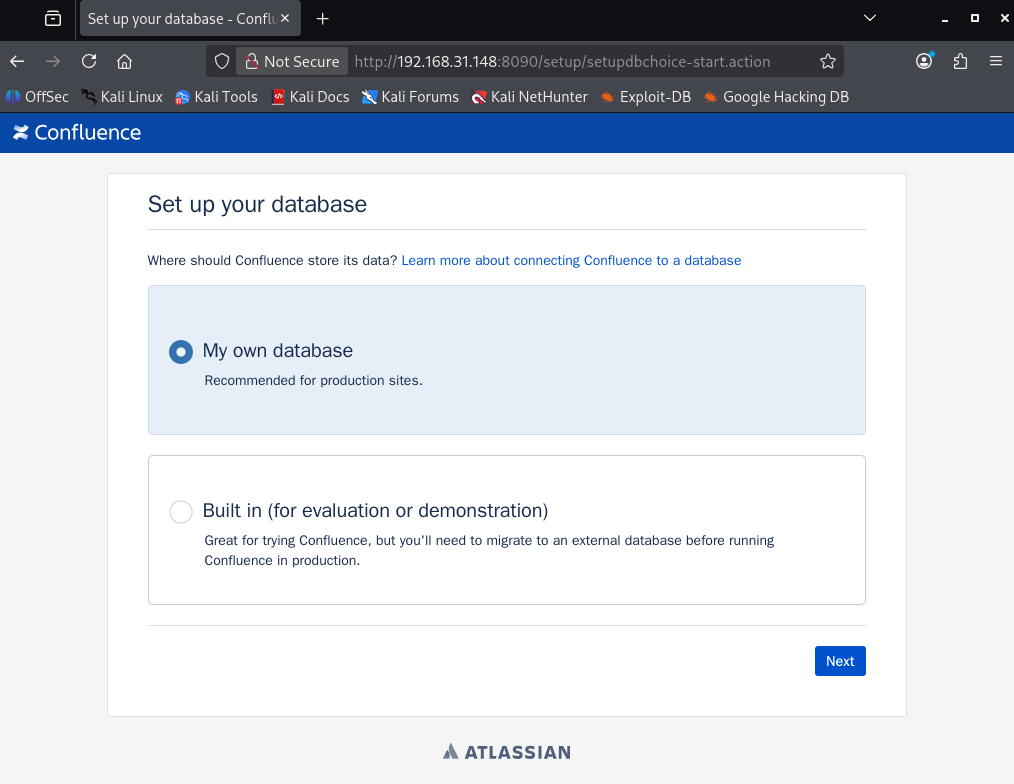The width and height of the screenshot is (1014, 784).
Task: Click inside the address bar
Action: coord(600,61)
